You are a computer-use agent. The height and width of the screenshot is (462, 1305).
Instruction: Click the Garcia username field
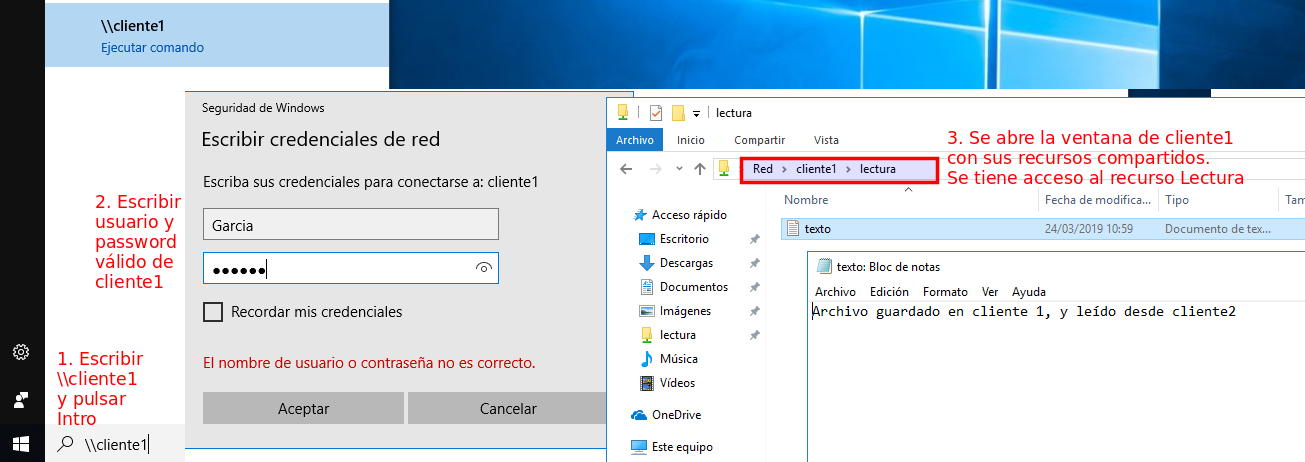(350, 224)
